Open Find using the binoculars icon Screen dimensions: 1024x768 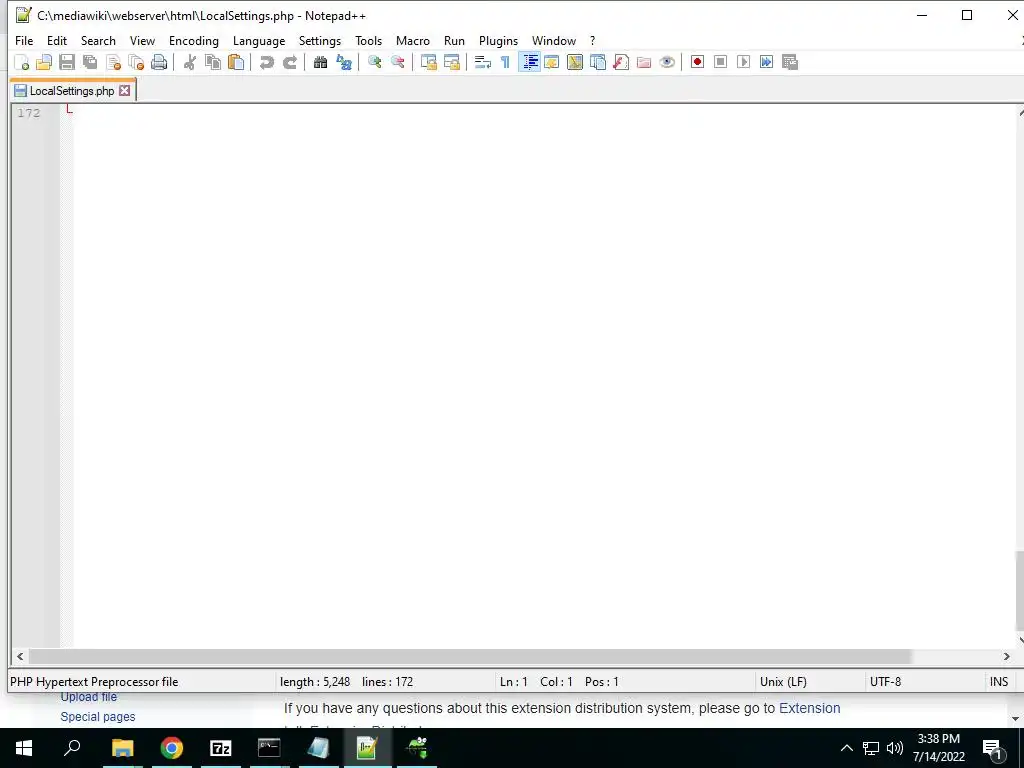[320, 62]
